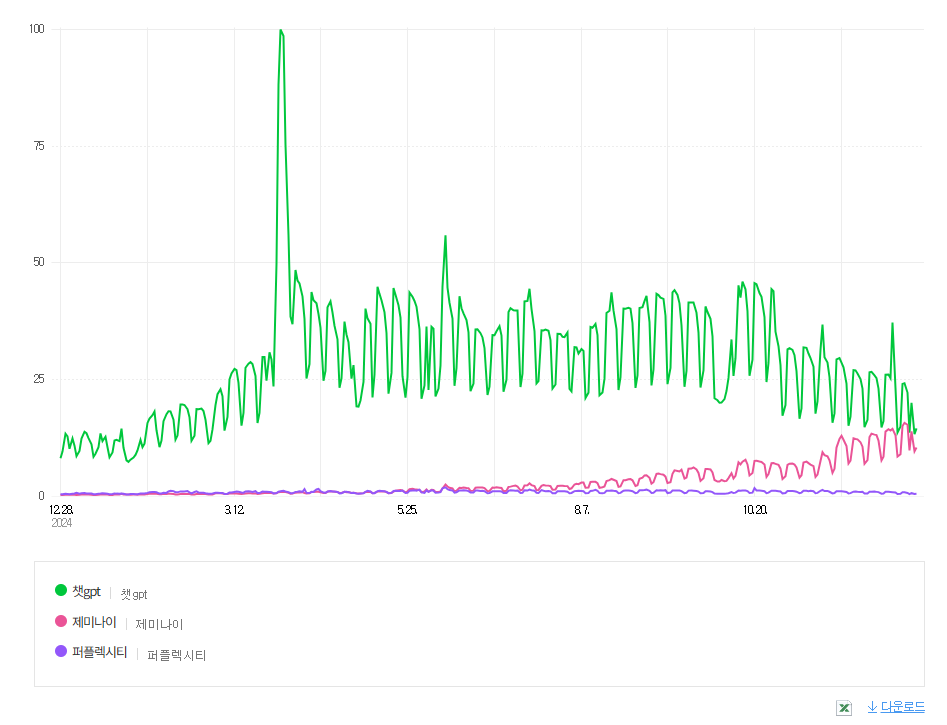Image resolution: width=947 pixels, height=725 pixels.
Task: Click the 100 value on y-axis
Action: [x=37, y=29]
